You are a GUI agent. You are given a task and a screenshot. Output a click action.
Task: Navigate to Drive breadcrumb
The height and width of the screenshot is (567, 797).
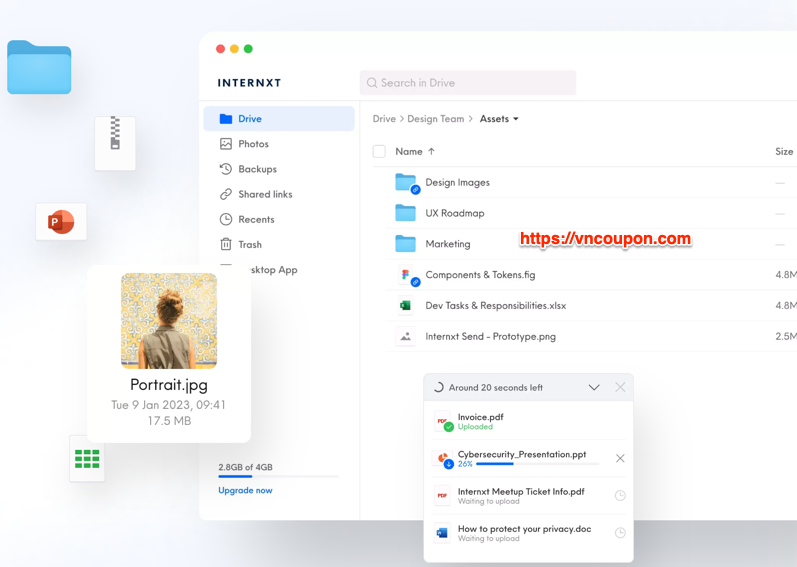(x=384, y=119)
